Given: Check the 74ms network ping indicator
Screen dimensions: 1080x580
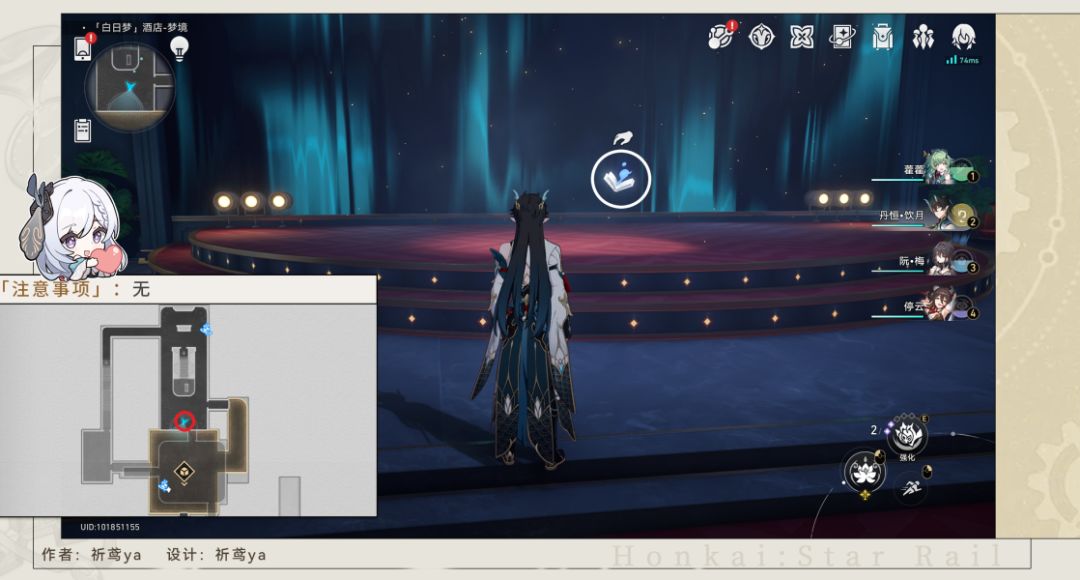Looking at the screenshot, I should pos(962,61).
